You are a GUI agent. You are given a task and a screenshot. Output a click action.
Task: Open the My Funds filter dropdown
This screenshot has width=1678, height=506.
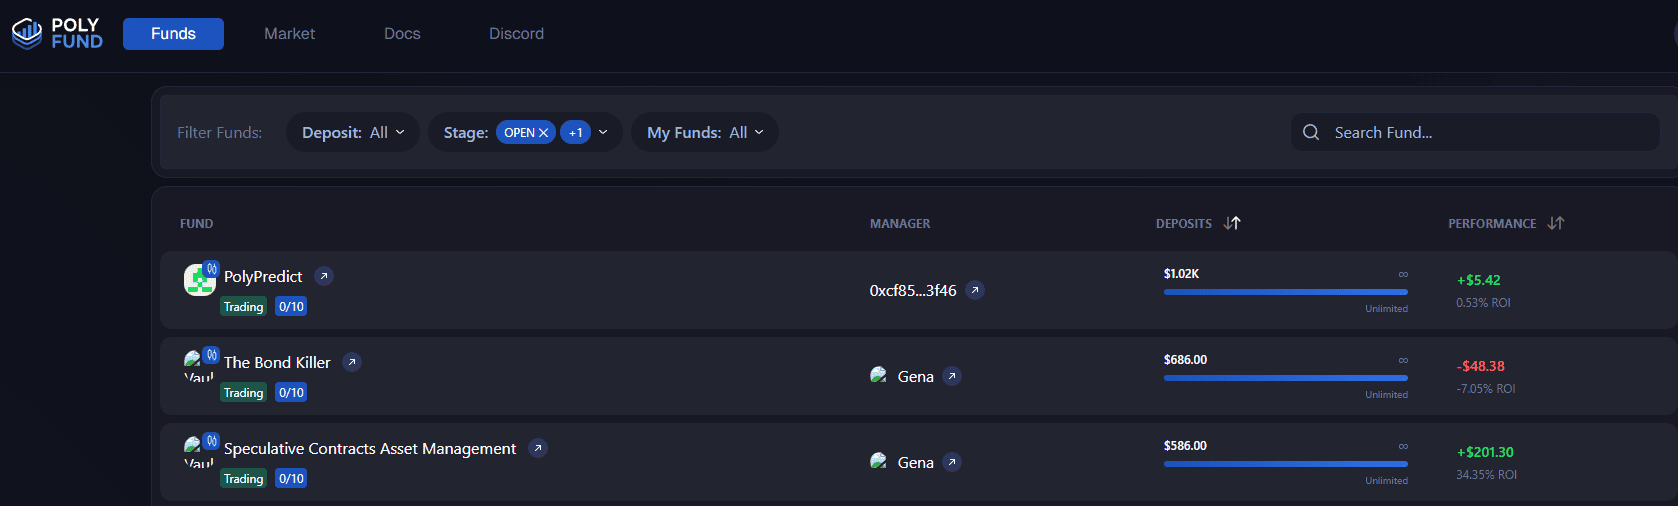[x=705, y=132]
